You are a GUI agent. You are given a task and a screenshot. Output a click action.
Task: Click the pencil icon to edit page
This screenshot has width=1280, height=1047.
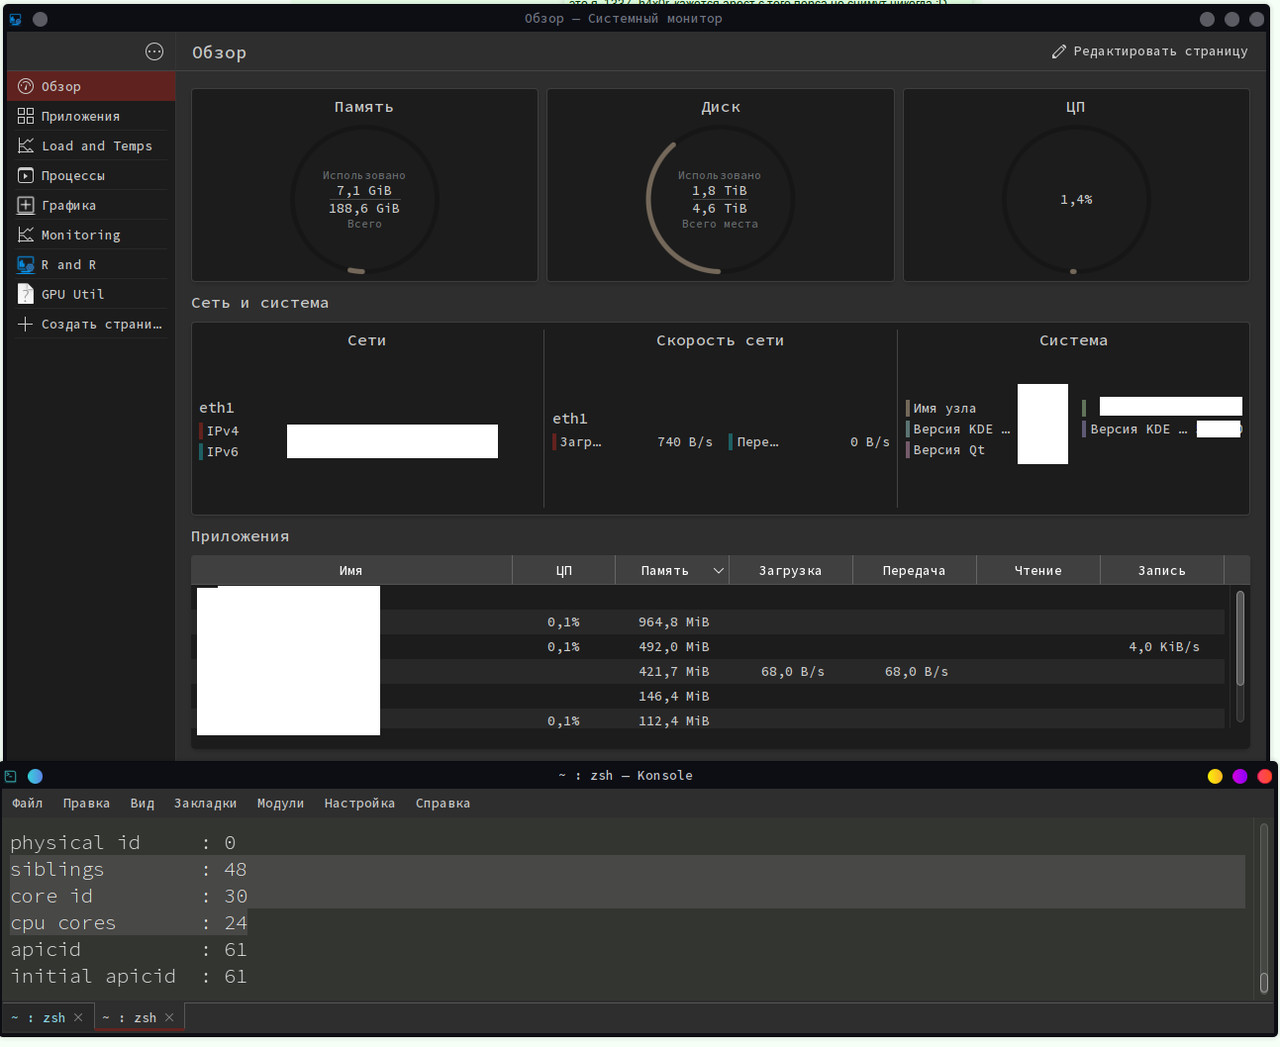[x=1059, y=51]
